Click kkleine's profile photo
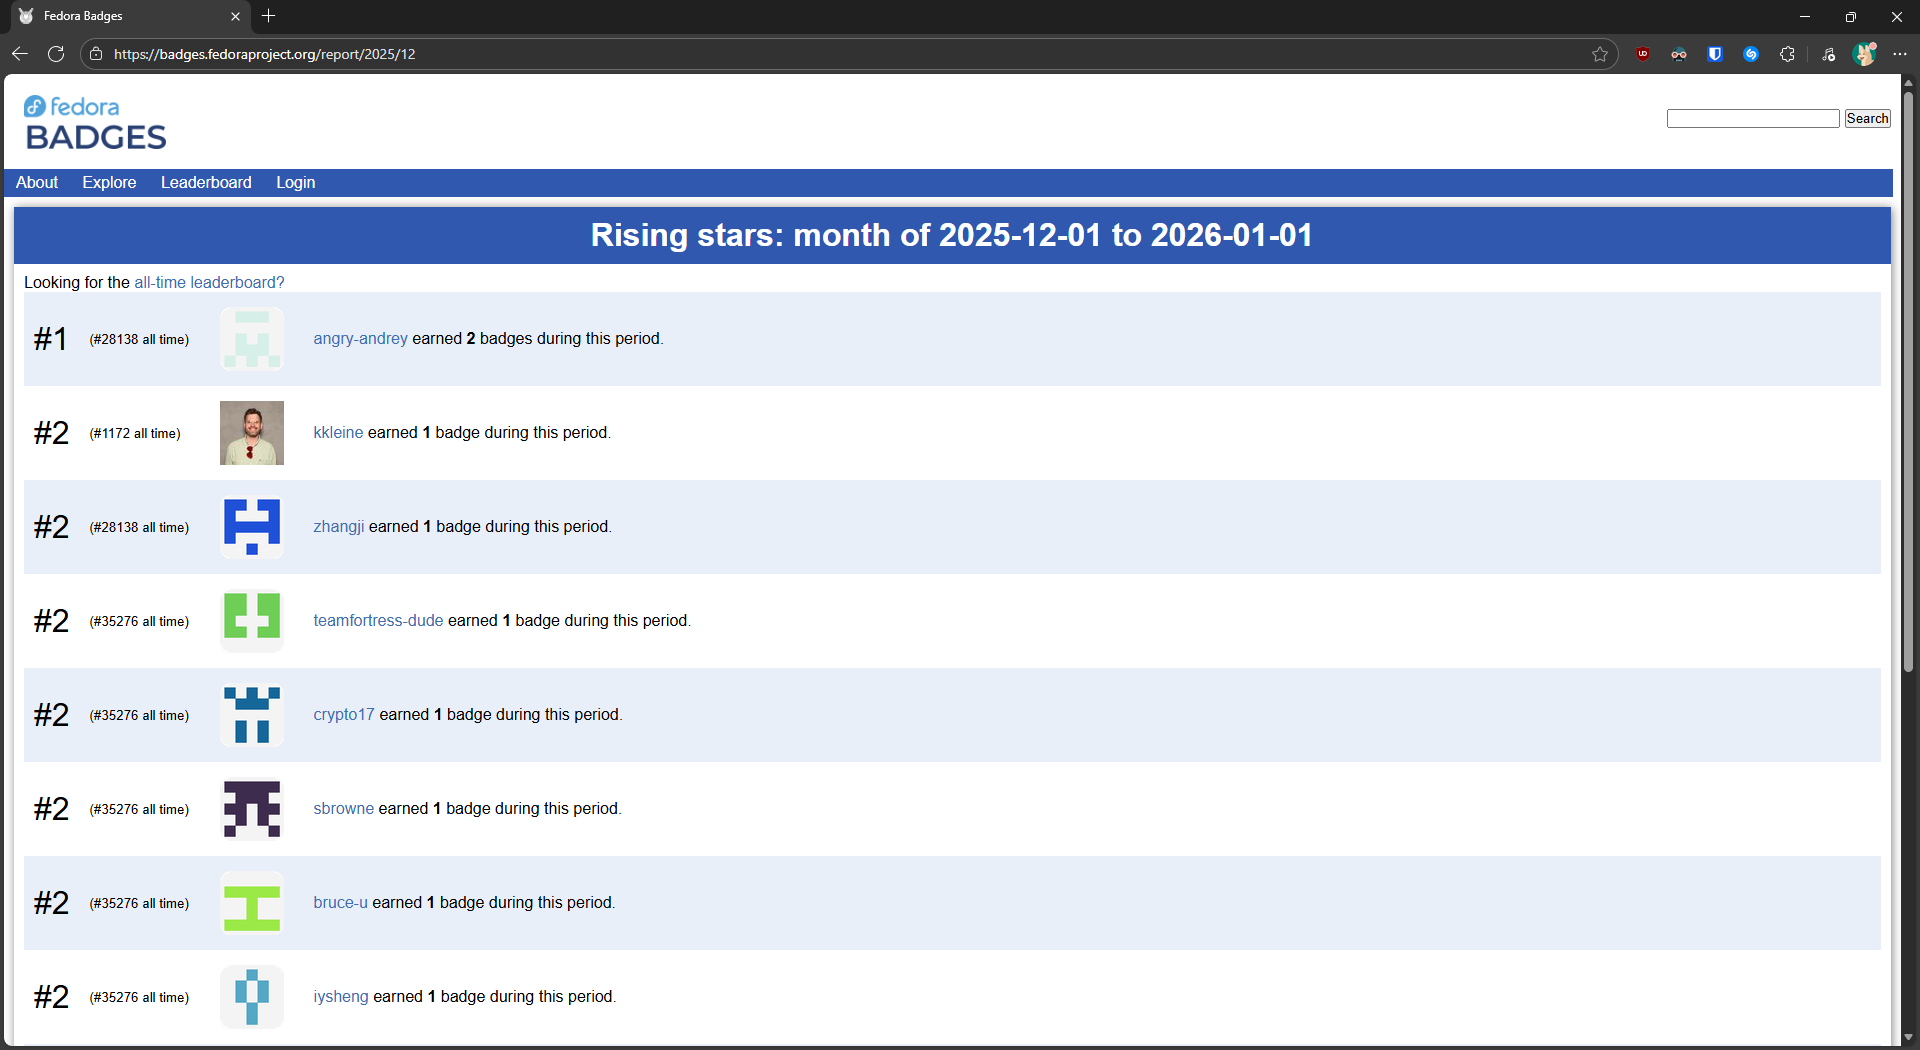This screenshot has height=1050, width=1920. [x=252, y=433]
